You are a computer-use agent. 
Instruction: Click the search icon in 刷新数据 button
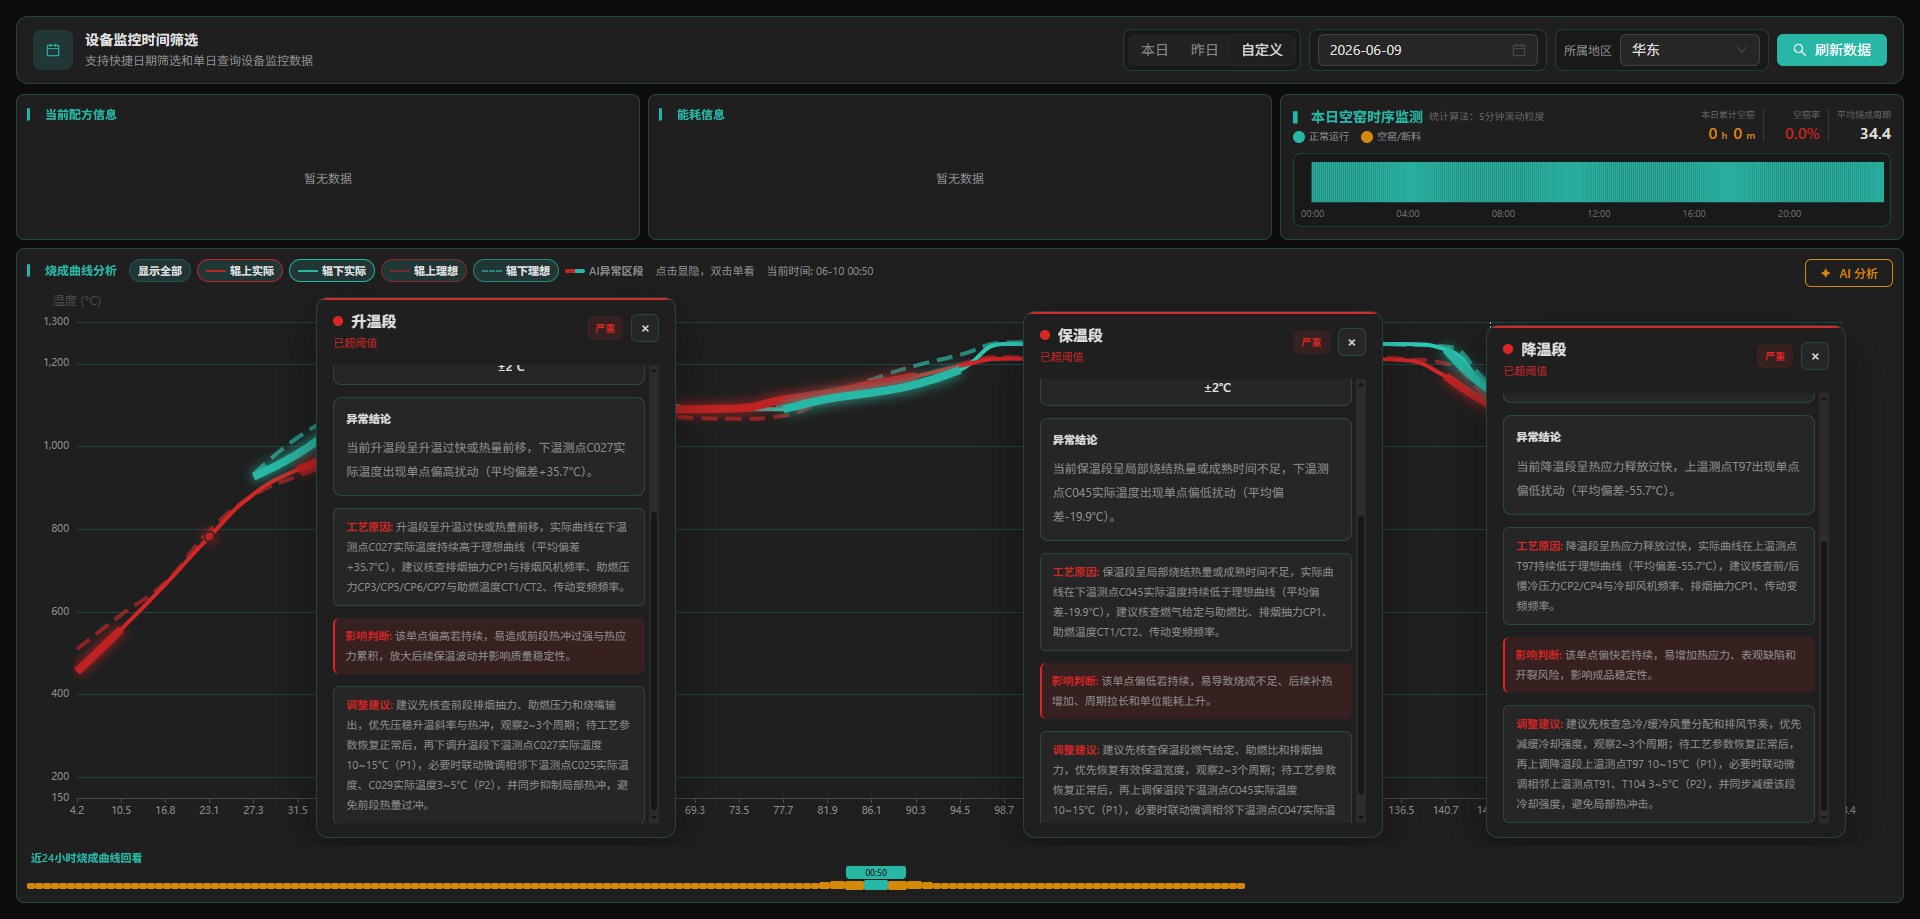point(1799,50)
